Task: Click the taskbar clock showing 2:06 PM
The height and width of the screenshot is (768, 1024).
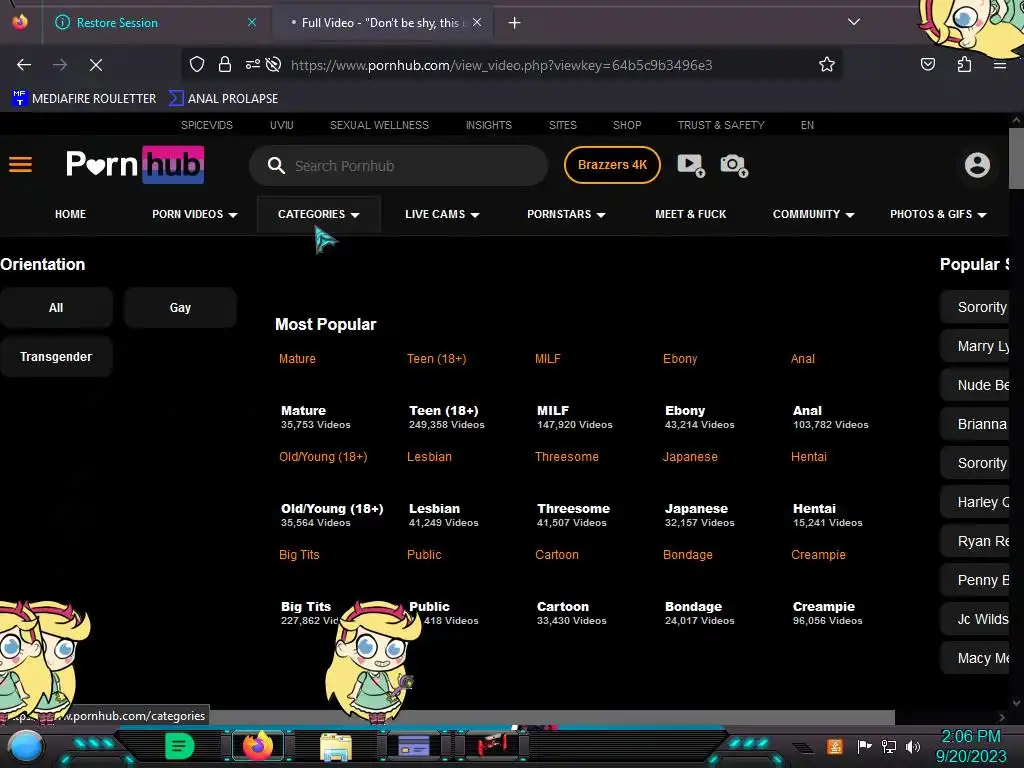Action: (x=971, y=746)
